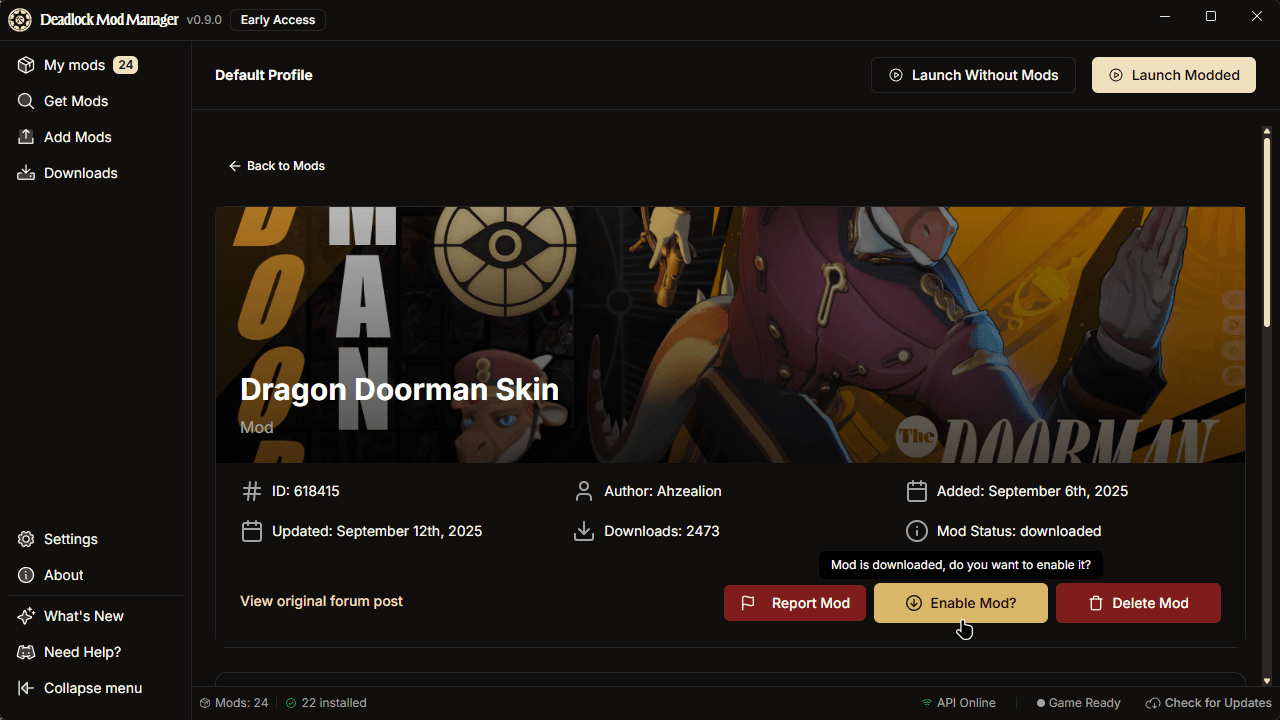Go back using Back to Mods

[277, 166]
